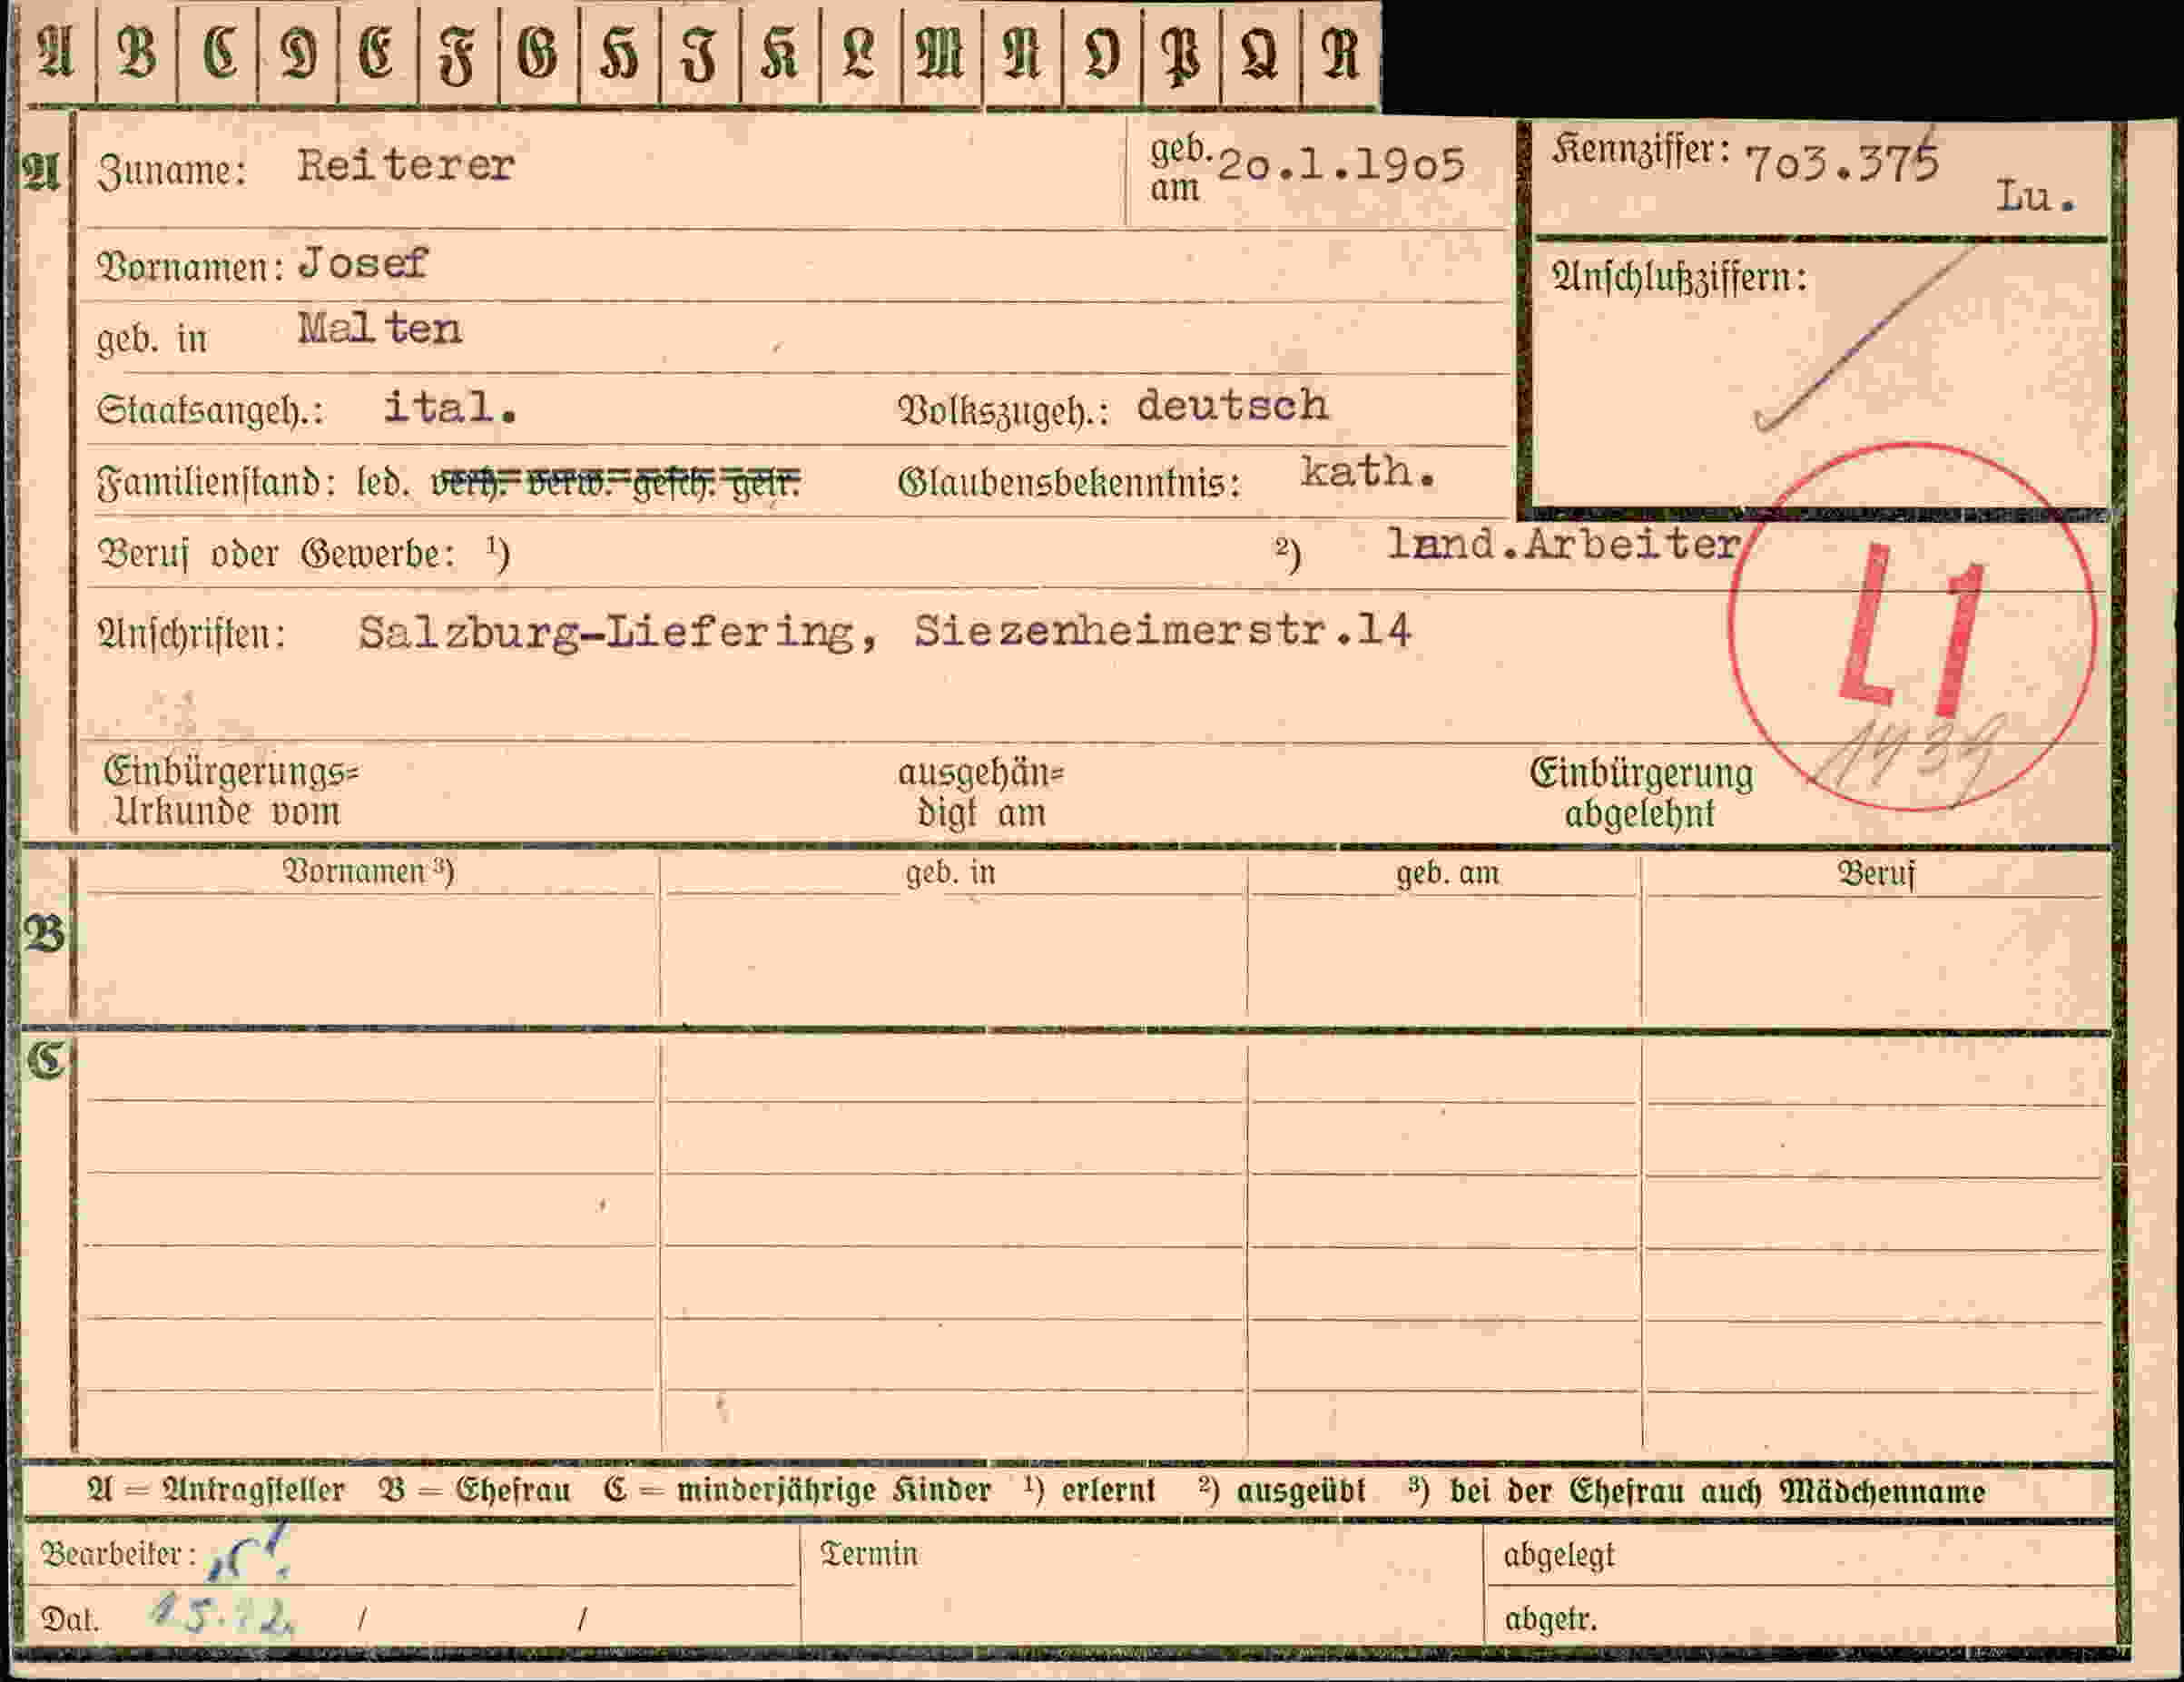Select the 'K' alphabet index tab

tap(781, 52)
